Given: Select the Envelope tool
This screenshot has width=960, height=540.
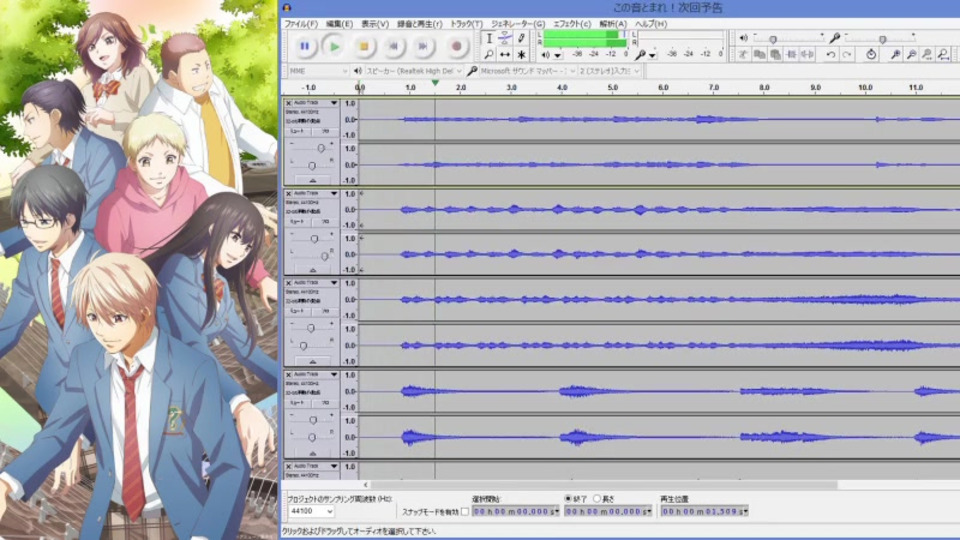Looking at the screenshot, I should (504, 38).
